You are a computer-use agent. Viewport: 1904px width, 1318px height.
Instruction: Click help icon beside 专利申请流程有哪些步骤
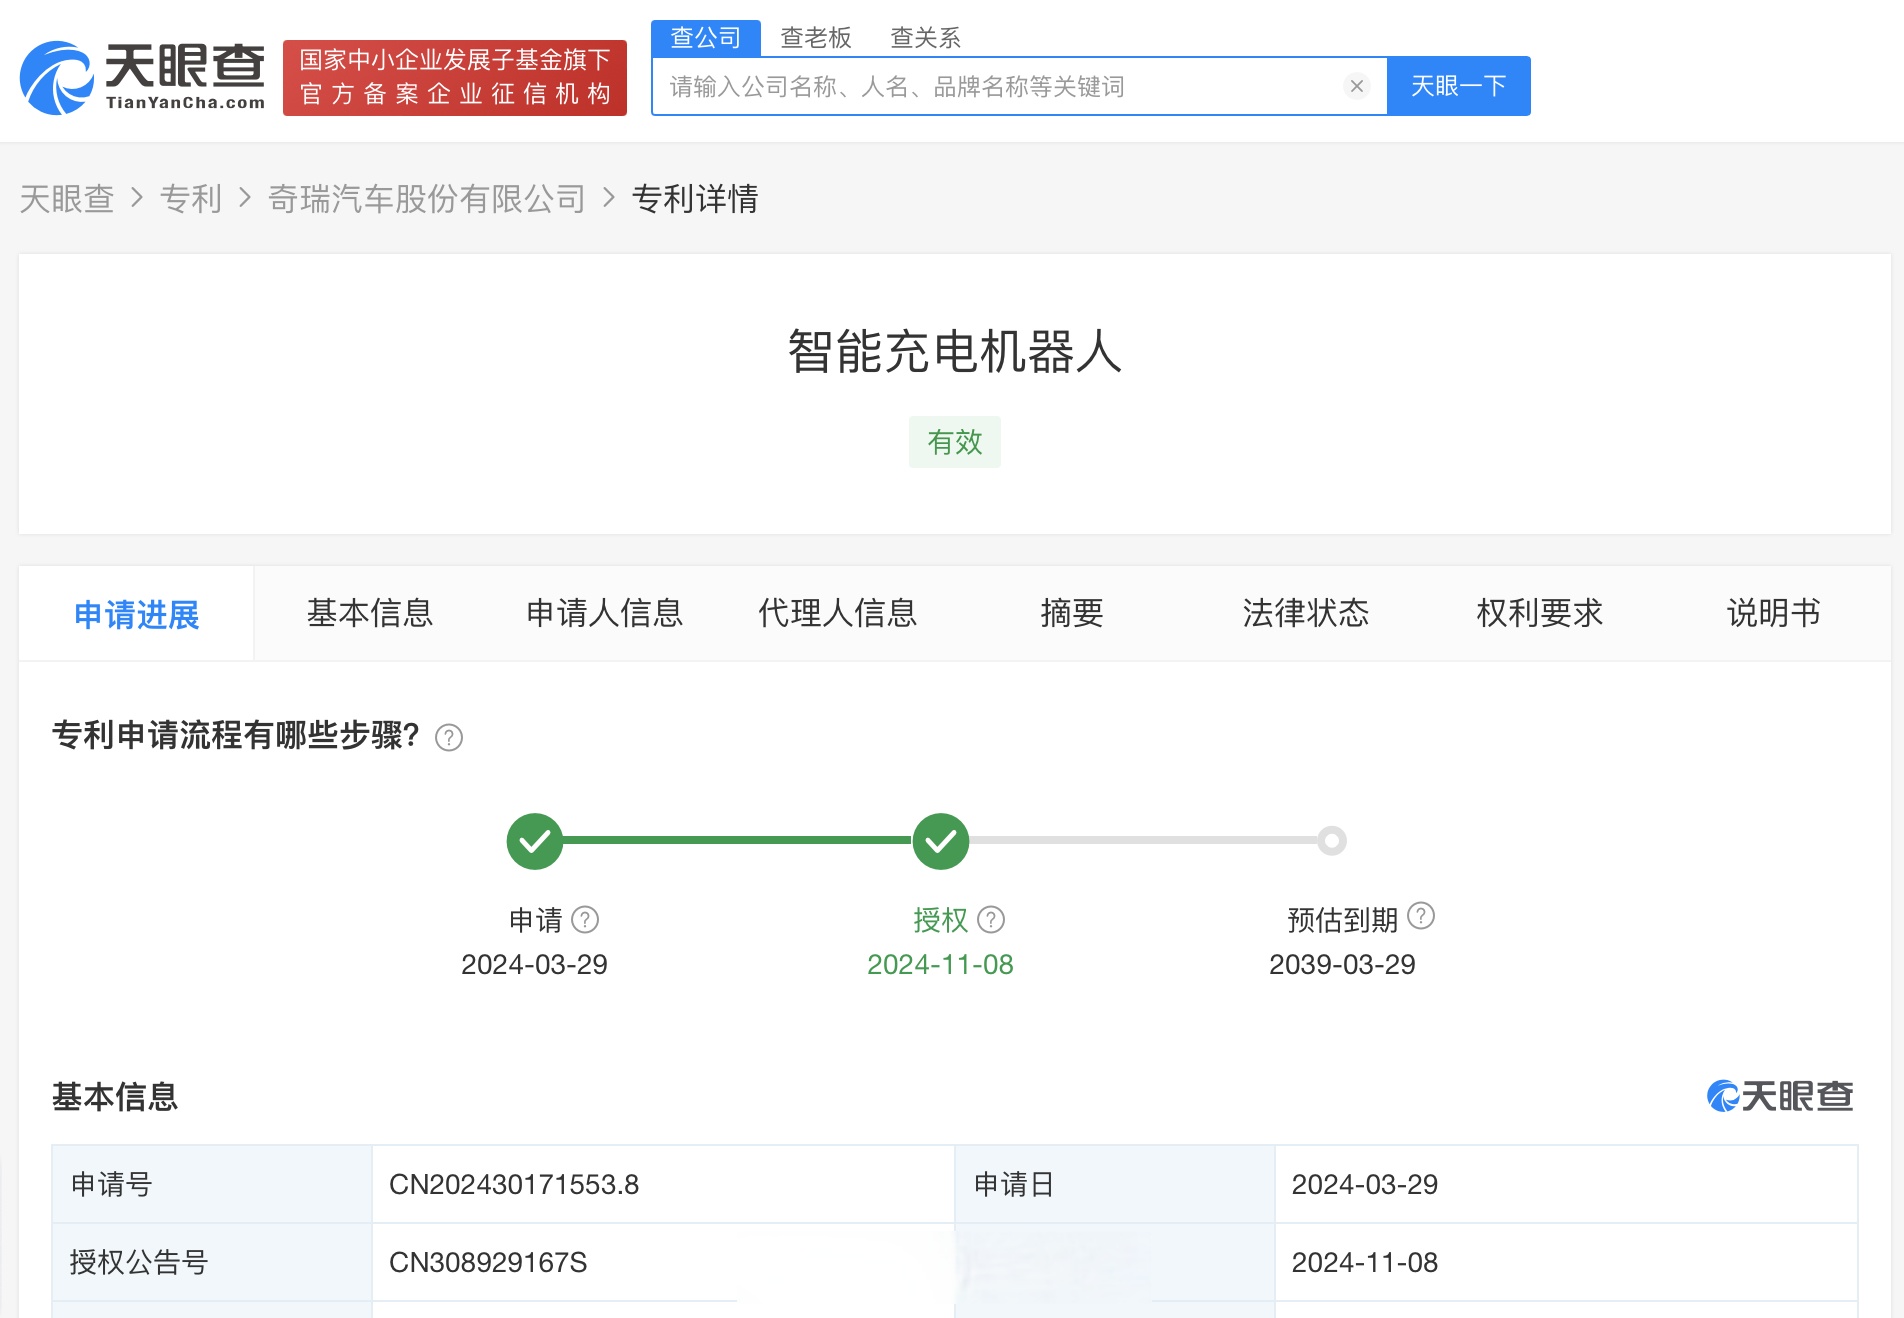pyautogui.click(x=450, y=738)
